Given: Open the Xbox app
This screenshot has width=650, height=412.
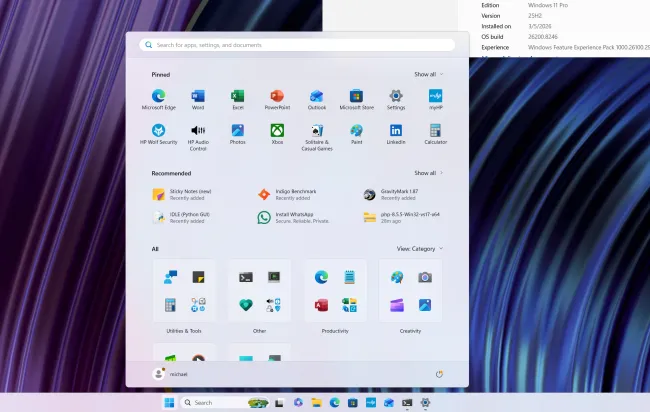Looking at the screenshot, I should click(277, 134).
